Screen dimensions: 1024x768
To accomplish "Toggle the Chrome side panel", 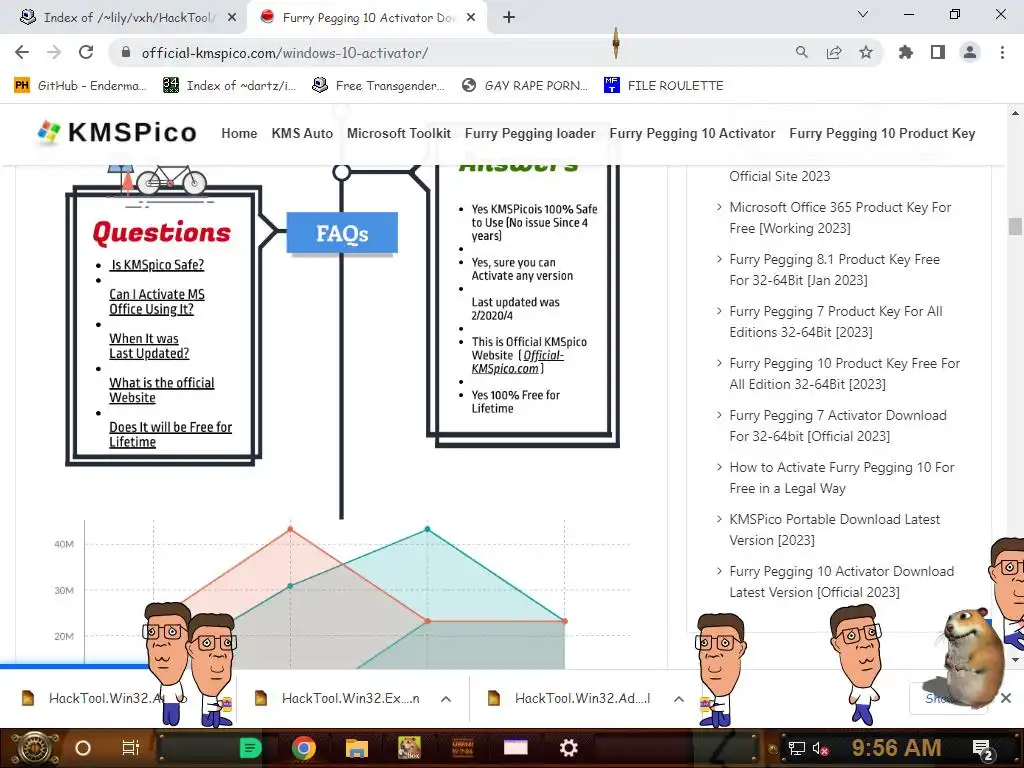I will (x=938, y=52).
